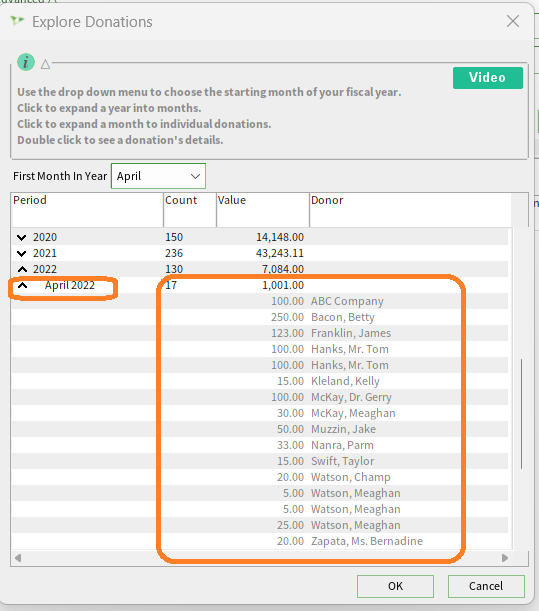Click the Value column header
539x611 pixels.
(x=263, y=210)
